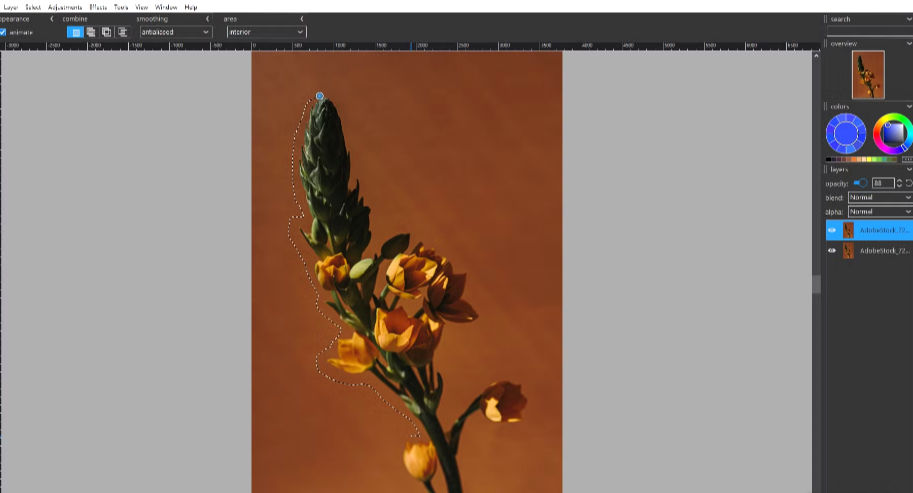Click the top AdobeStock layer thumbnail
This screenshot has width=913, height=493.
848,230
